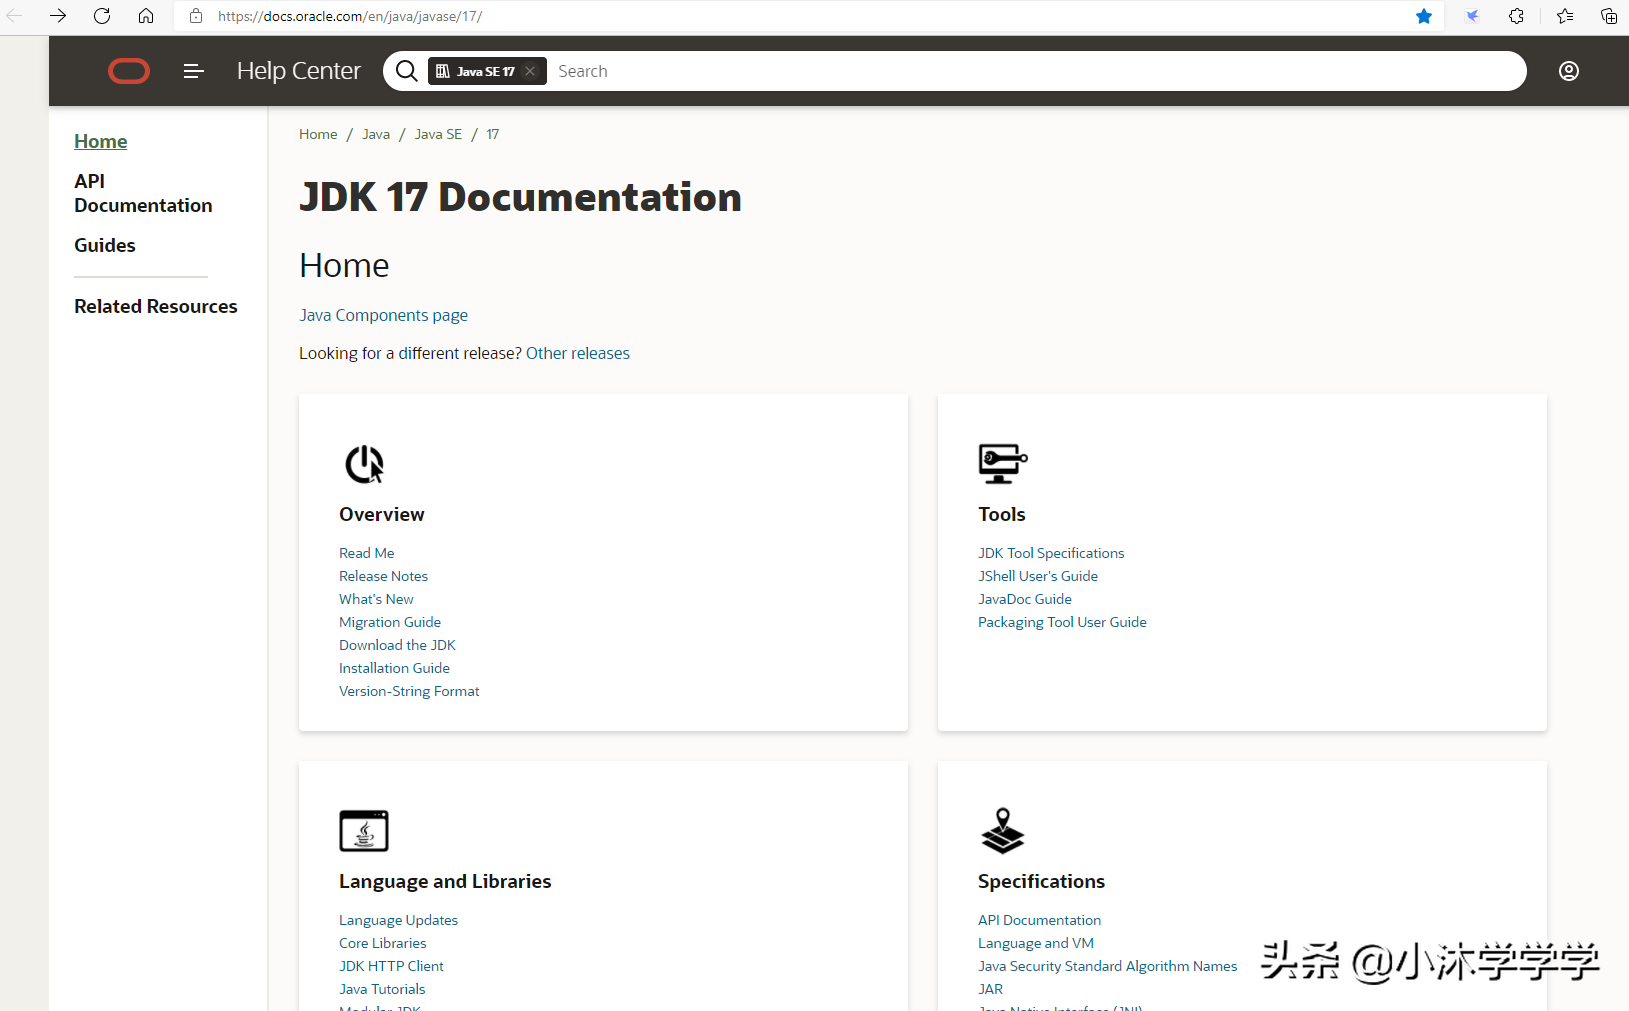Open API Documentation under Specifications

[x=1040, y=920]
